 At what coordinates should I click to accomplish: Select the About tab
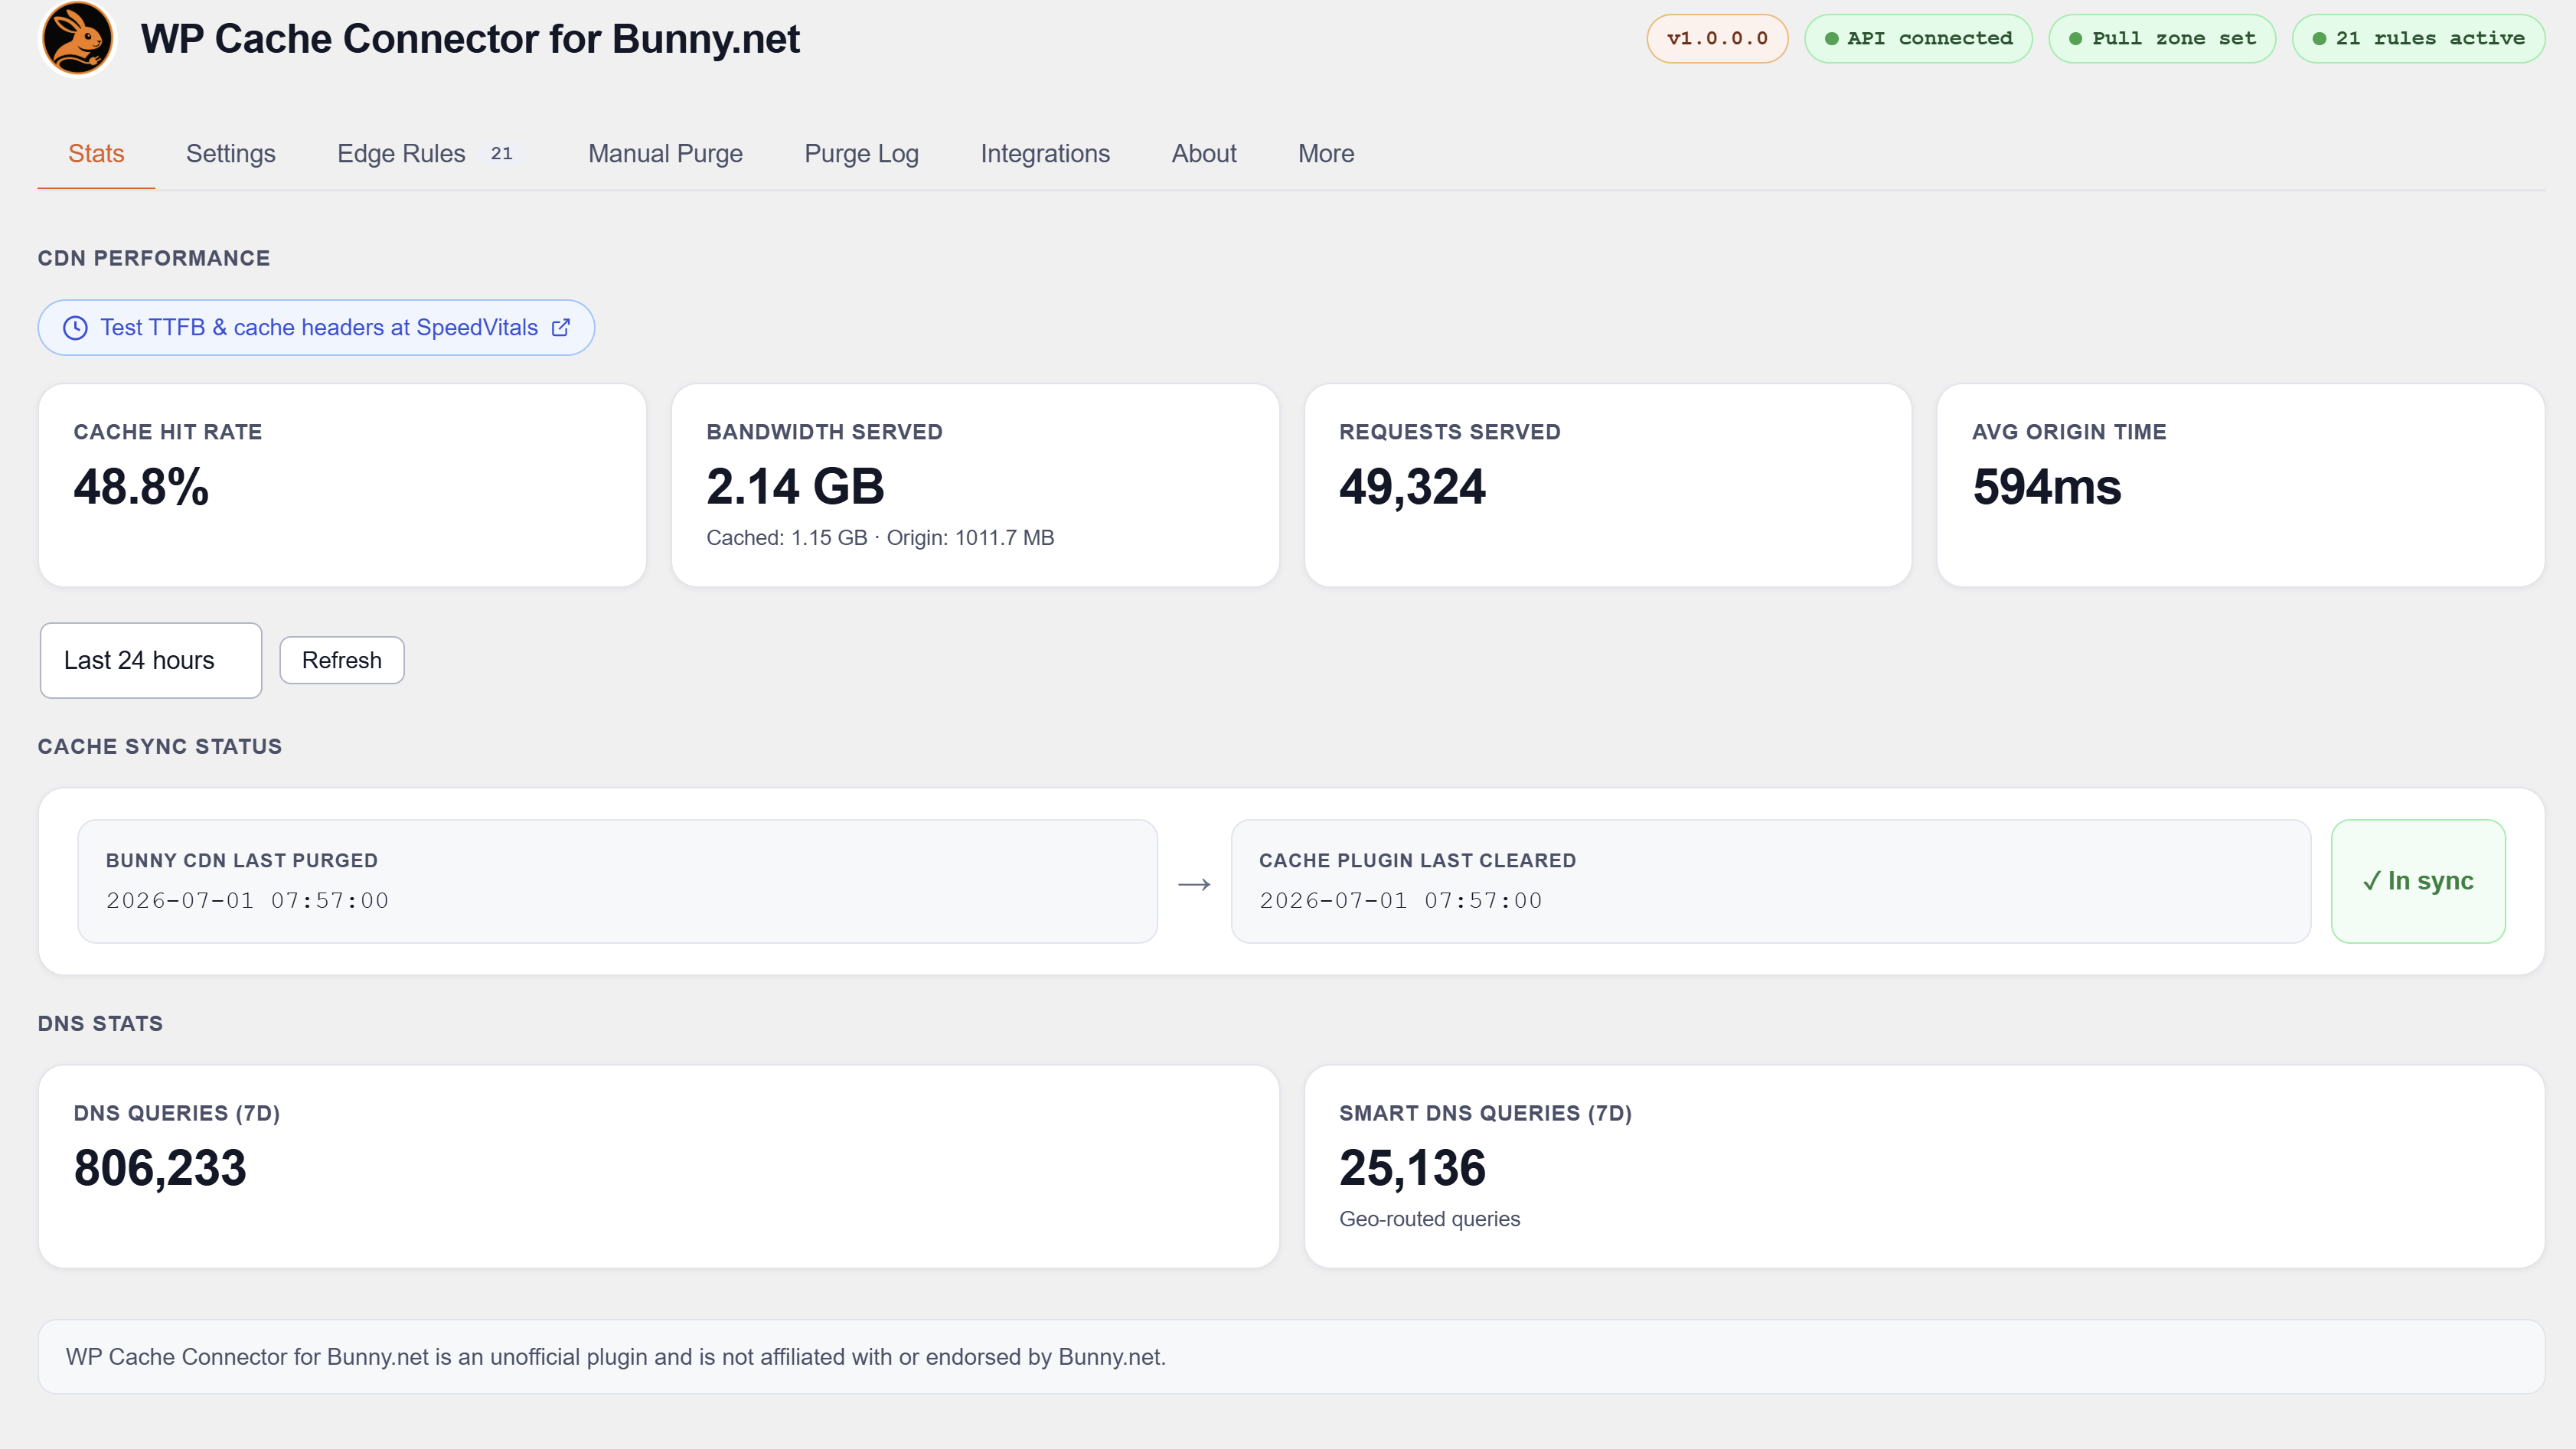pyautogui.click(x=1204, y=154)
